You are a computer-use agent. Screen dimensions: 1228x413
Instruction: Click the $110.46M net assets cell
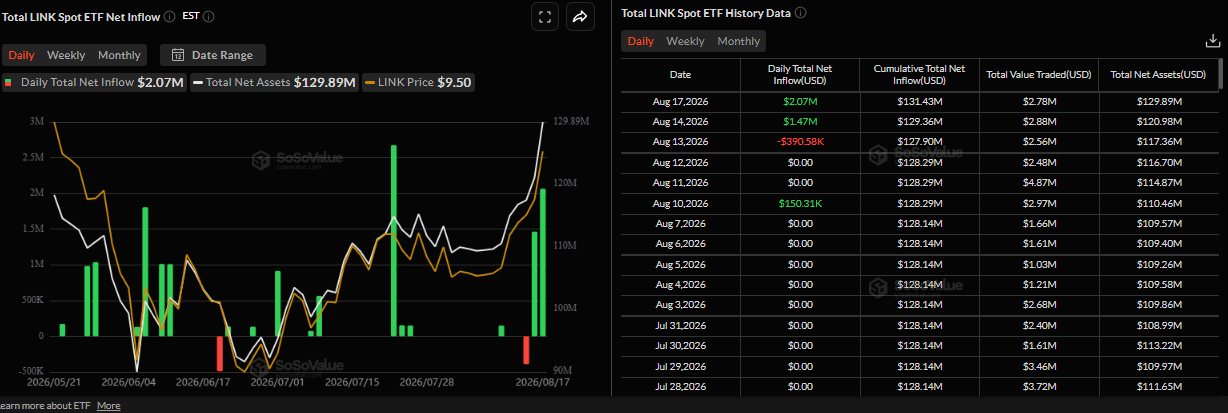(x=1158, y=204)
